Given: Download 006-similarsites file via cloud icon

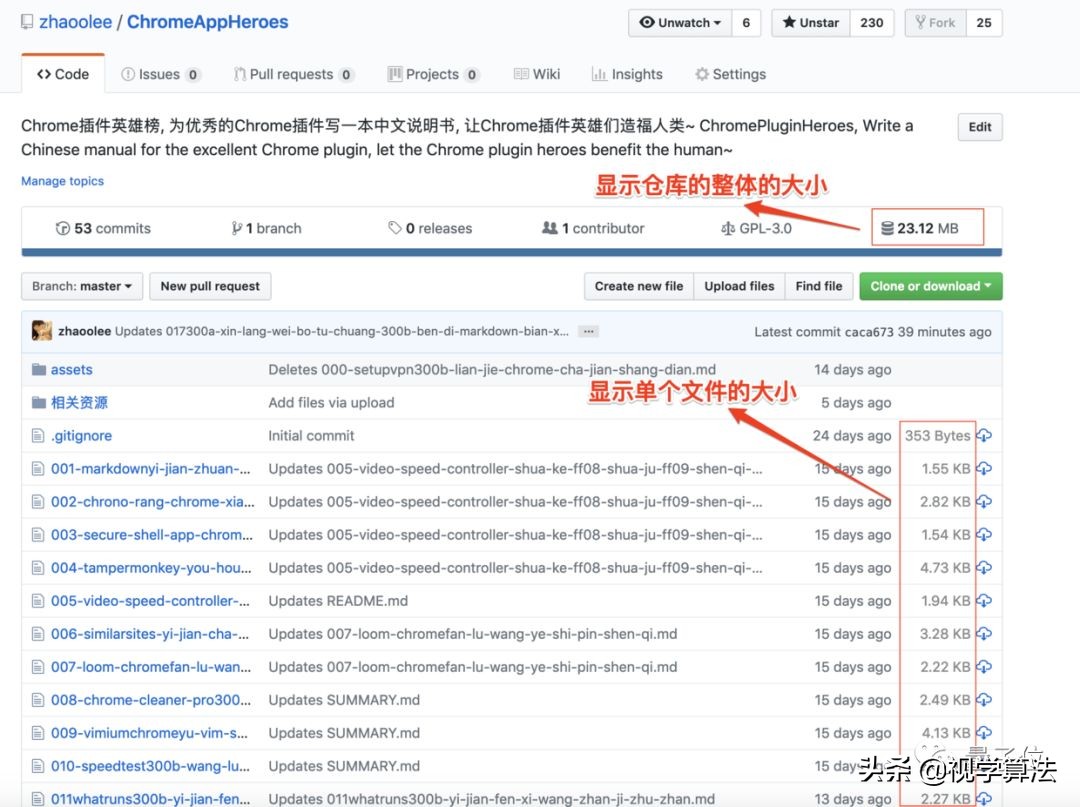Looking at the screenshot, I should pos(984,633).
